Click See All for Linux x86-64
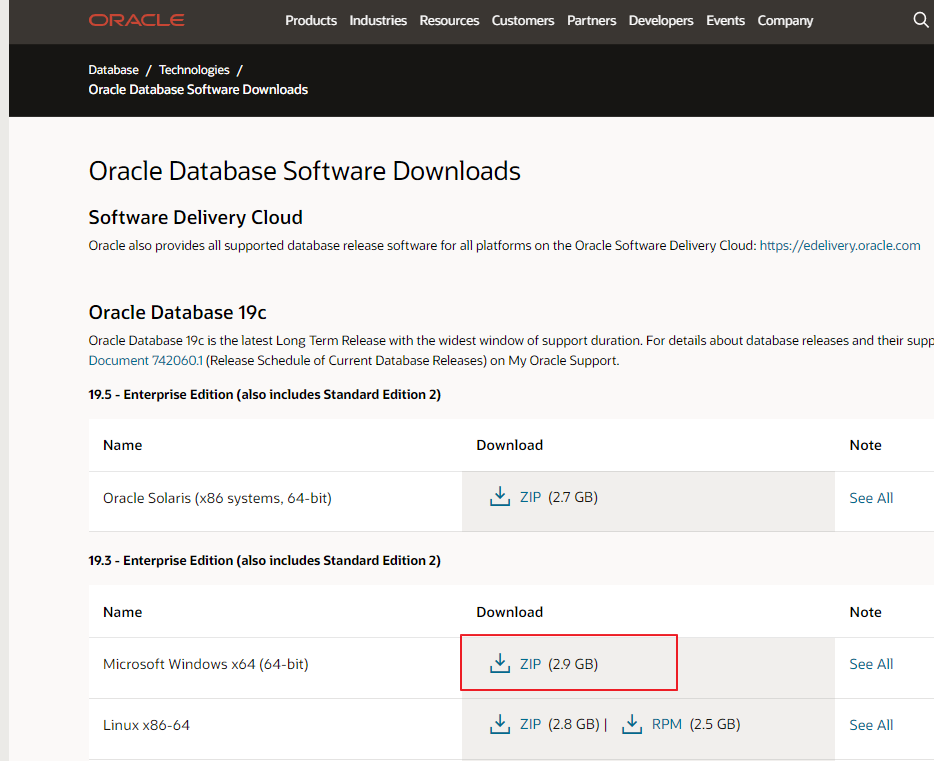This screenshot has width=934, height=761. pyautogui.click(x=871, y=725)
